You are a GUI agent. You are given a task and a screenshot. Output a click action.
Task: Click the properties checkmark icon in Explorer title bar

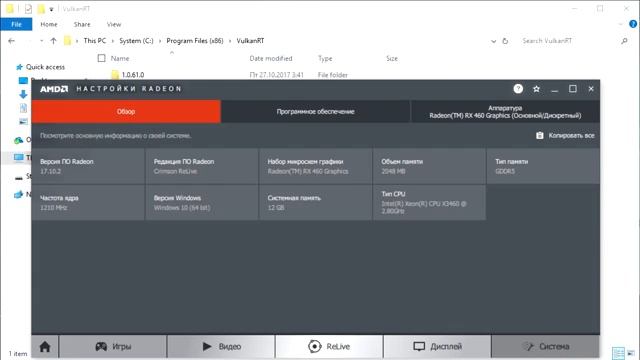[28, 9]
